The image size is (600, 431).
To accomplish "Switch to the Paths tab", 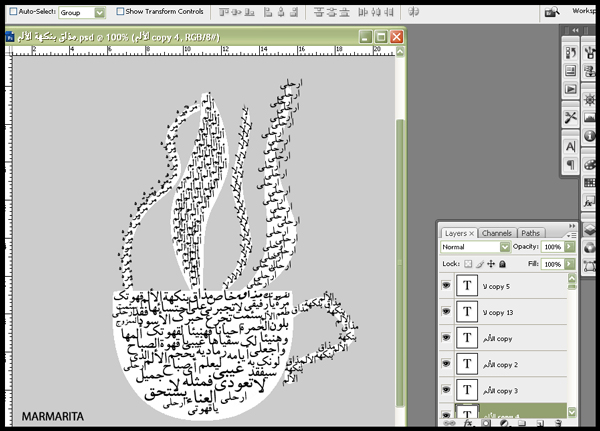I will tap(531, 233).
